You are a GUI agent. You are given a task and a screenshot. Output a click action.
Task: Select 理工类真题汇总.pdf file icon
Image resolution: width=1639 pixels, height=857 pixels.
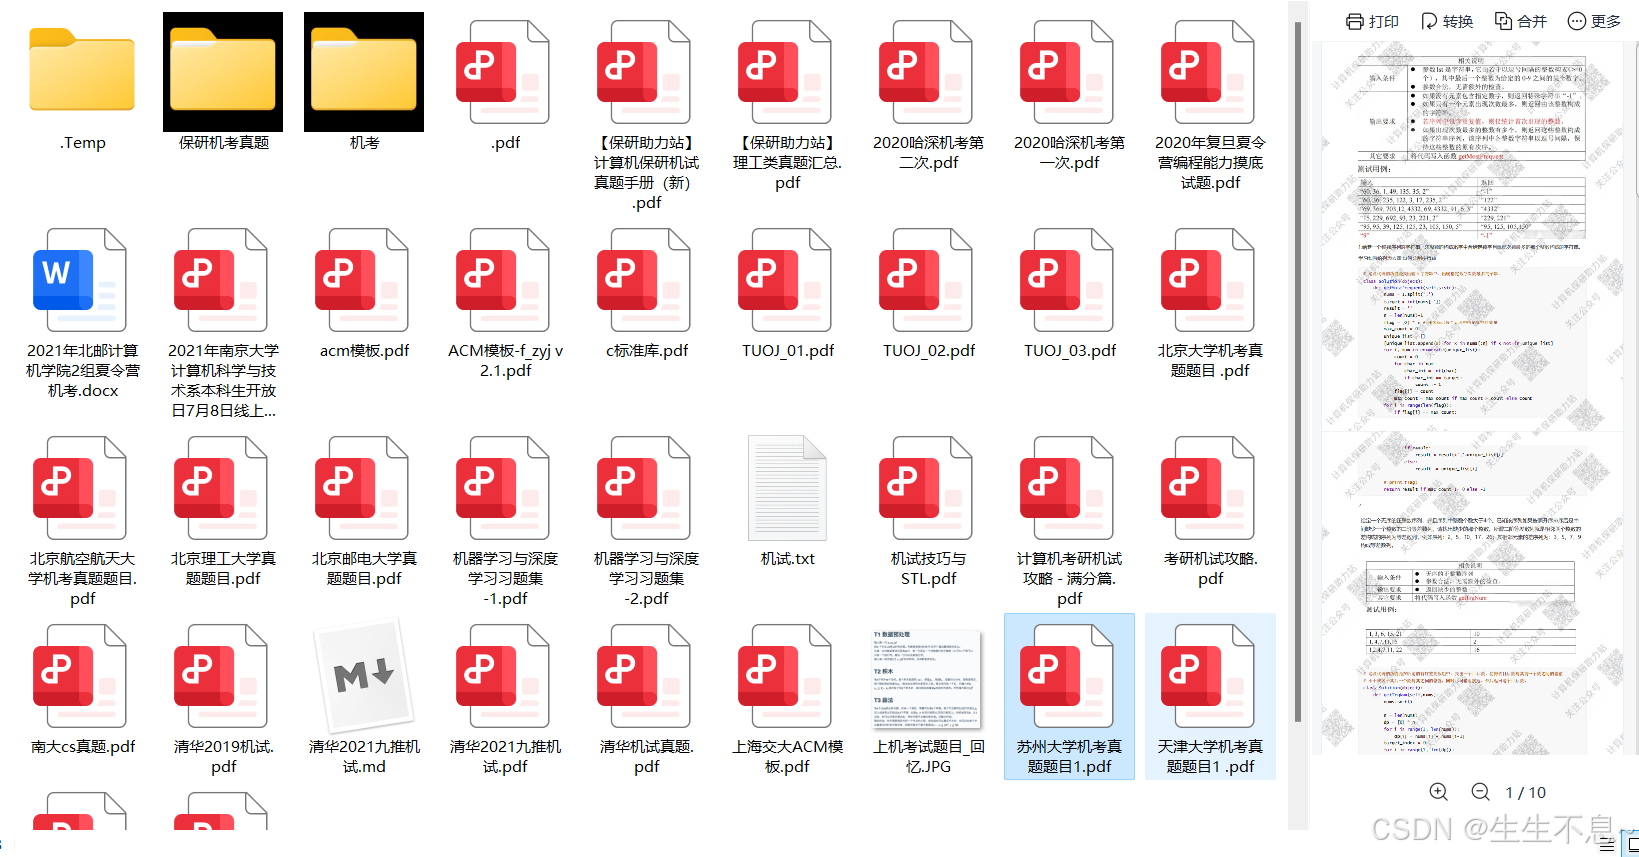[787, 72]
